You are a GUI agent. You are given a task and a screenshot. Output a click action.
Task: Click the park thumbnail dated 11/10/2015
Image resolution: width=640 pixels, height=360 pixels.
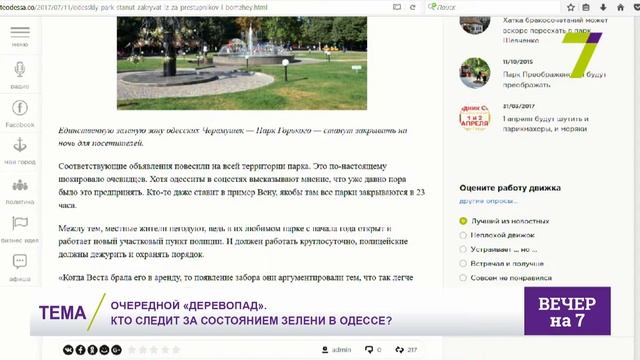coord(475,73)
